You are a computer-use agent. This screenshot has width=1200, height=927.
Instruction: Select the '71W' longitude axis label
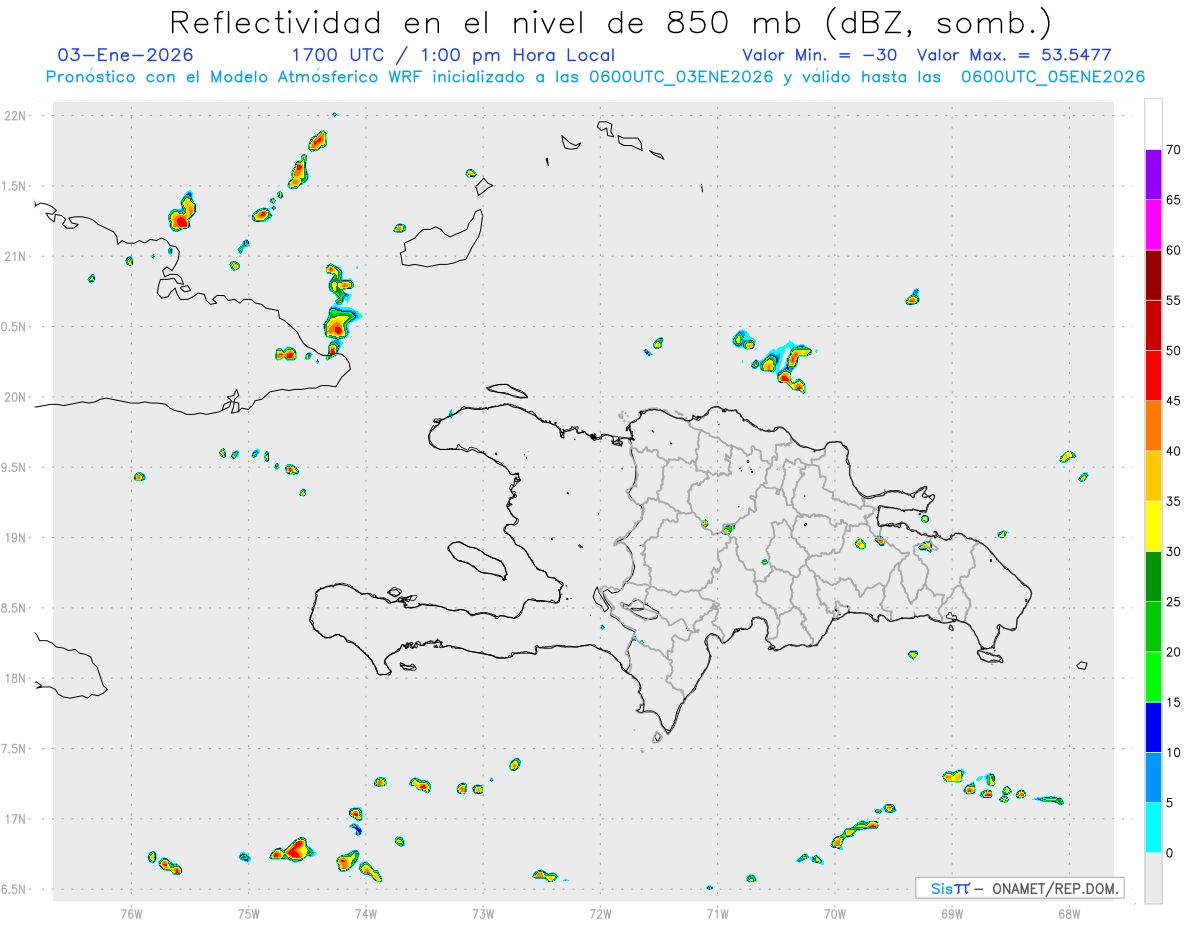click(x=717, y=913)
